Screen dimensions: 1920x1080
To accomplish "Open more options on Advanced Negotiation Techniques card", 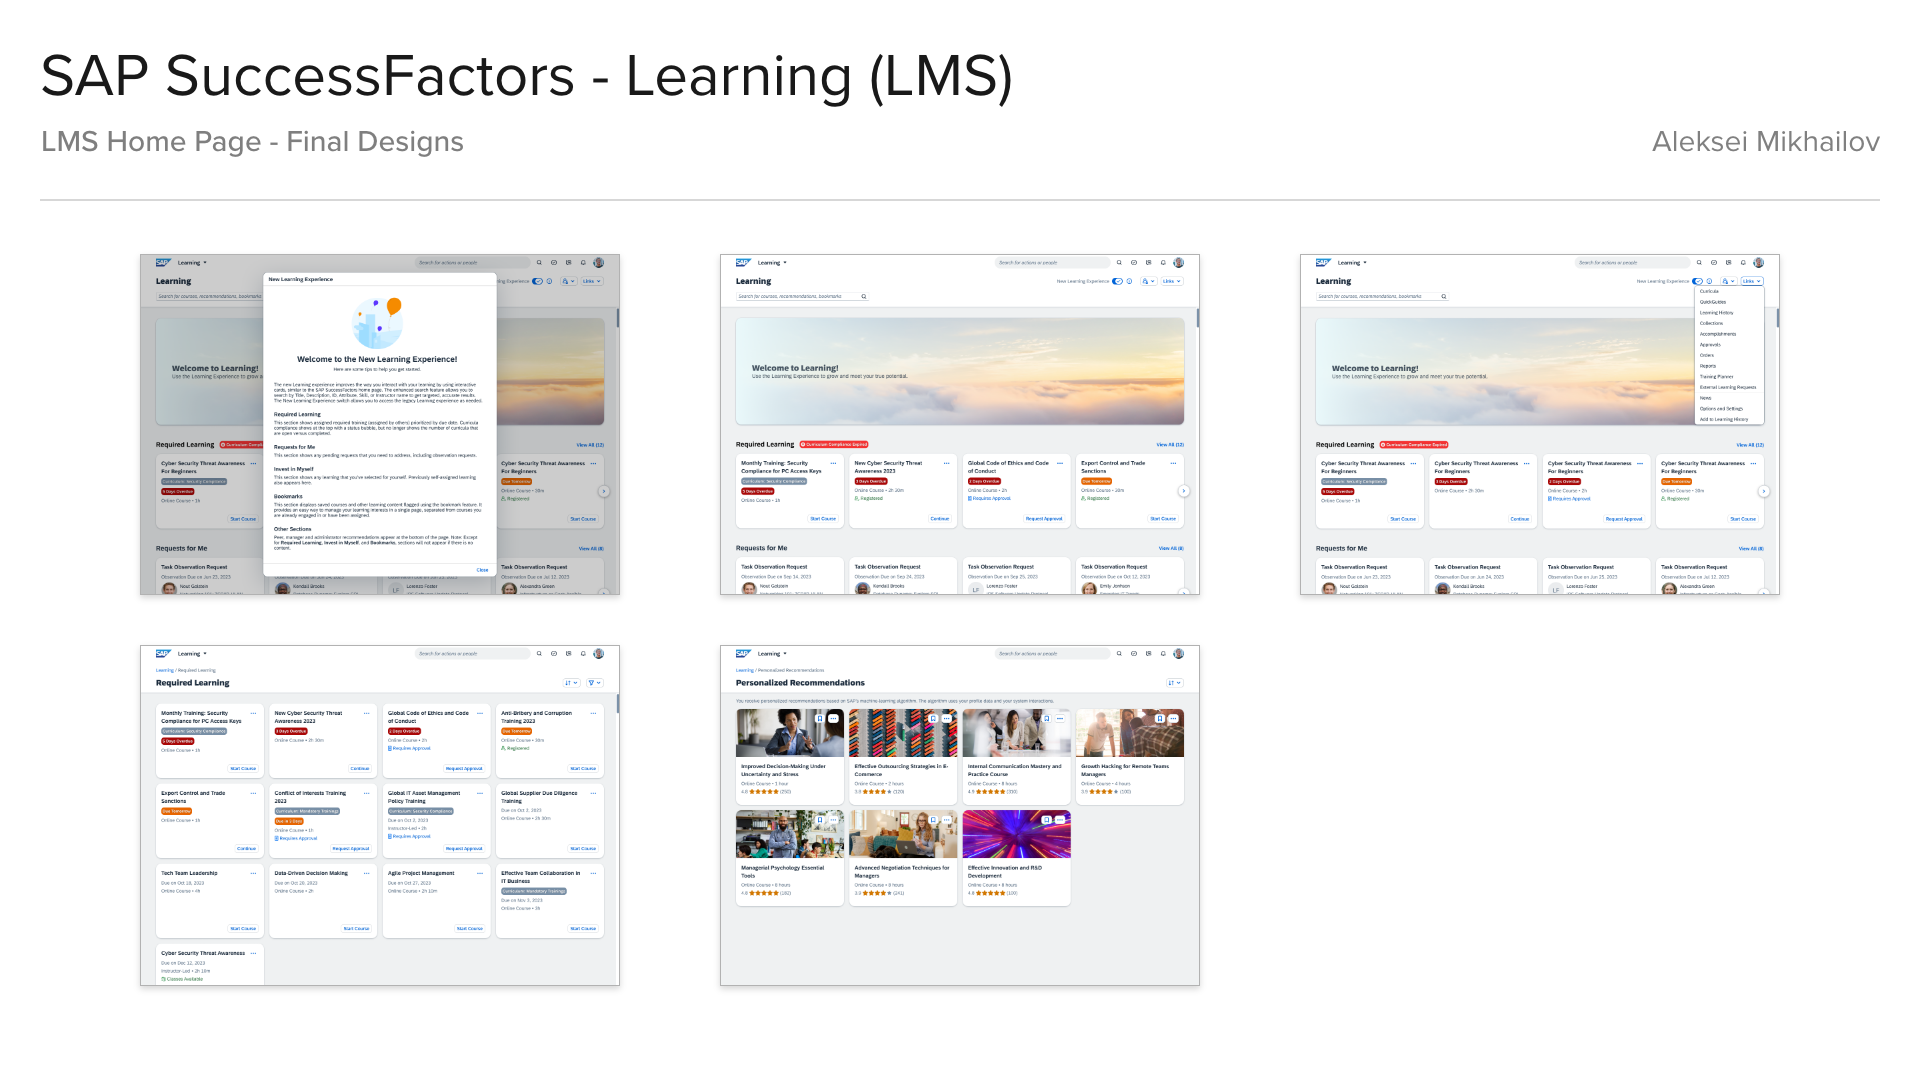I will 946,820.
